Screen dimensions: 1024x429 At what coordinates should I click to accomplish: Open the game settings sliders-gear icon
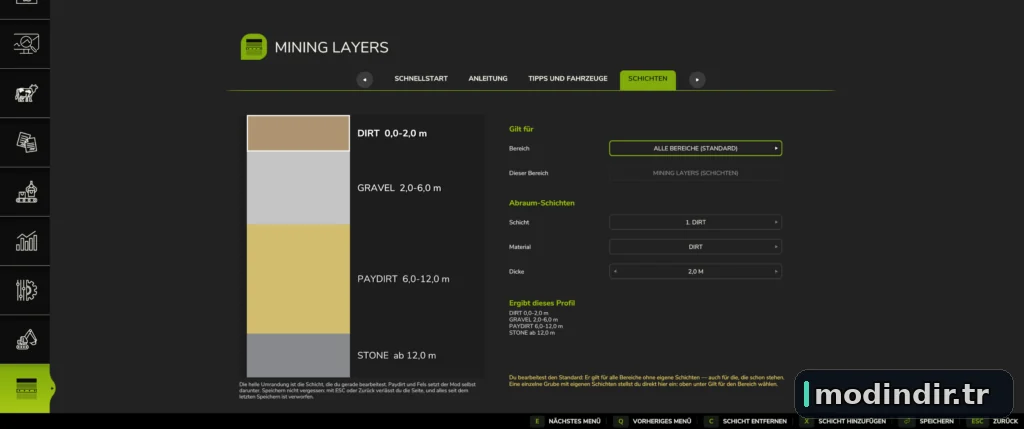(25, 290)
